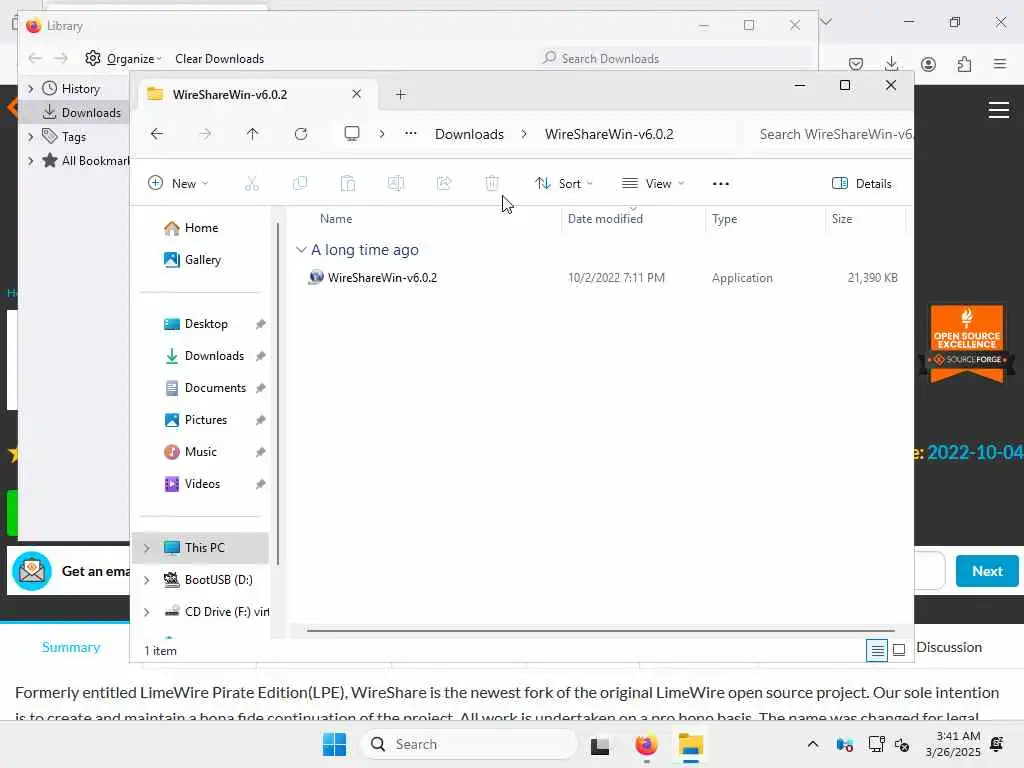Screen dimensions: 1024x768
Task: Refresh the WireShareWin folder view
Action: [x=301, y=134]
